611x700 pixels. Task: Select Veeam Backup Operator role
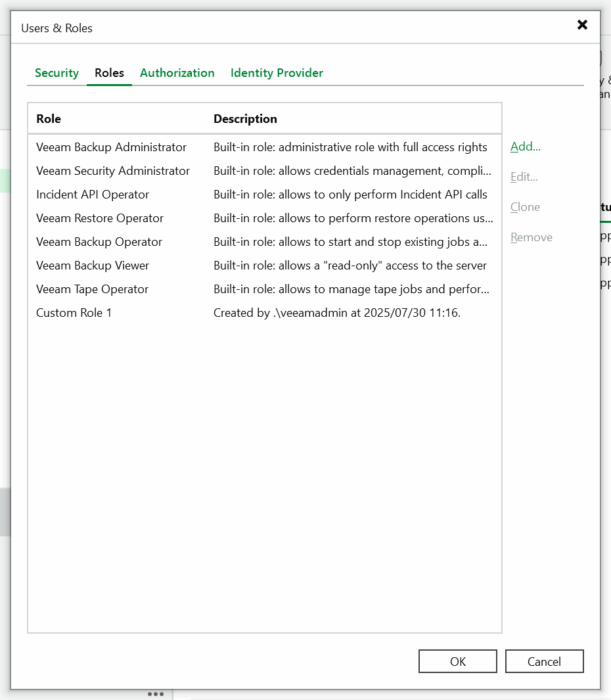265,242
